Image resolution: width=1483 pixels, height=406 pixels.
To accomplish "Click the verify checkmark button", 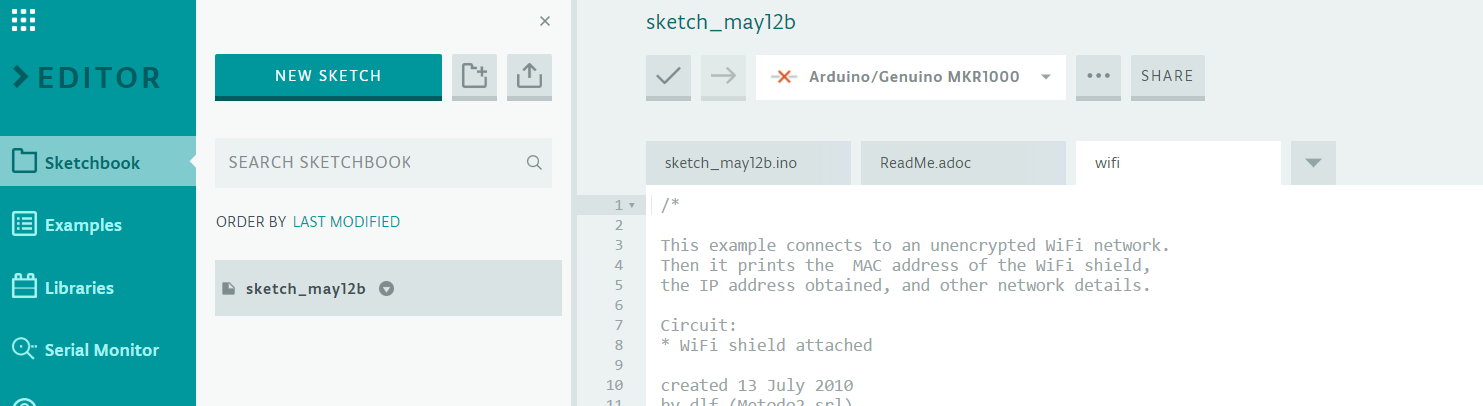I will tap(669, 76).
